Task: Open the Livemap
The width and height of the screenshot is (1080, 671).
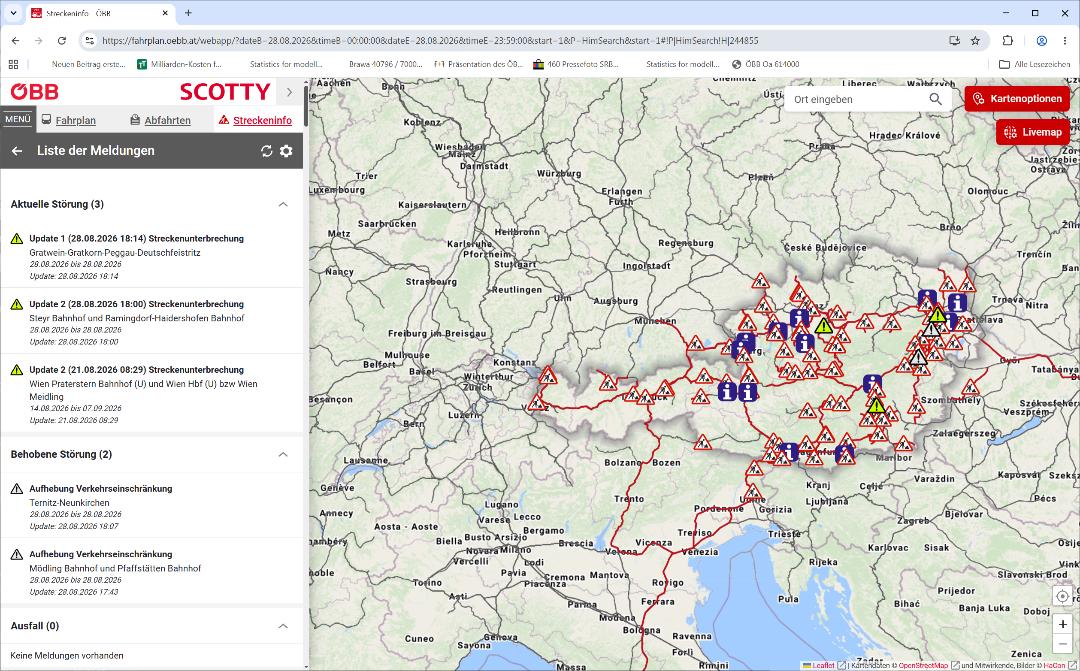Action: 1032,132
